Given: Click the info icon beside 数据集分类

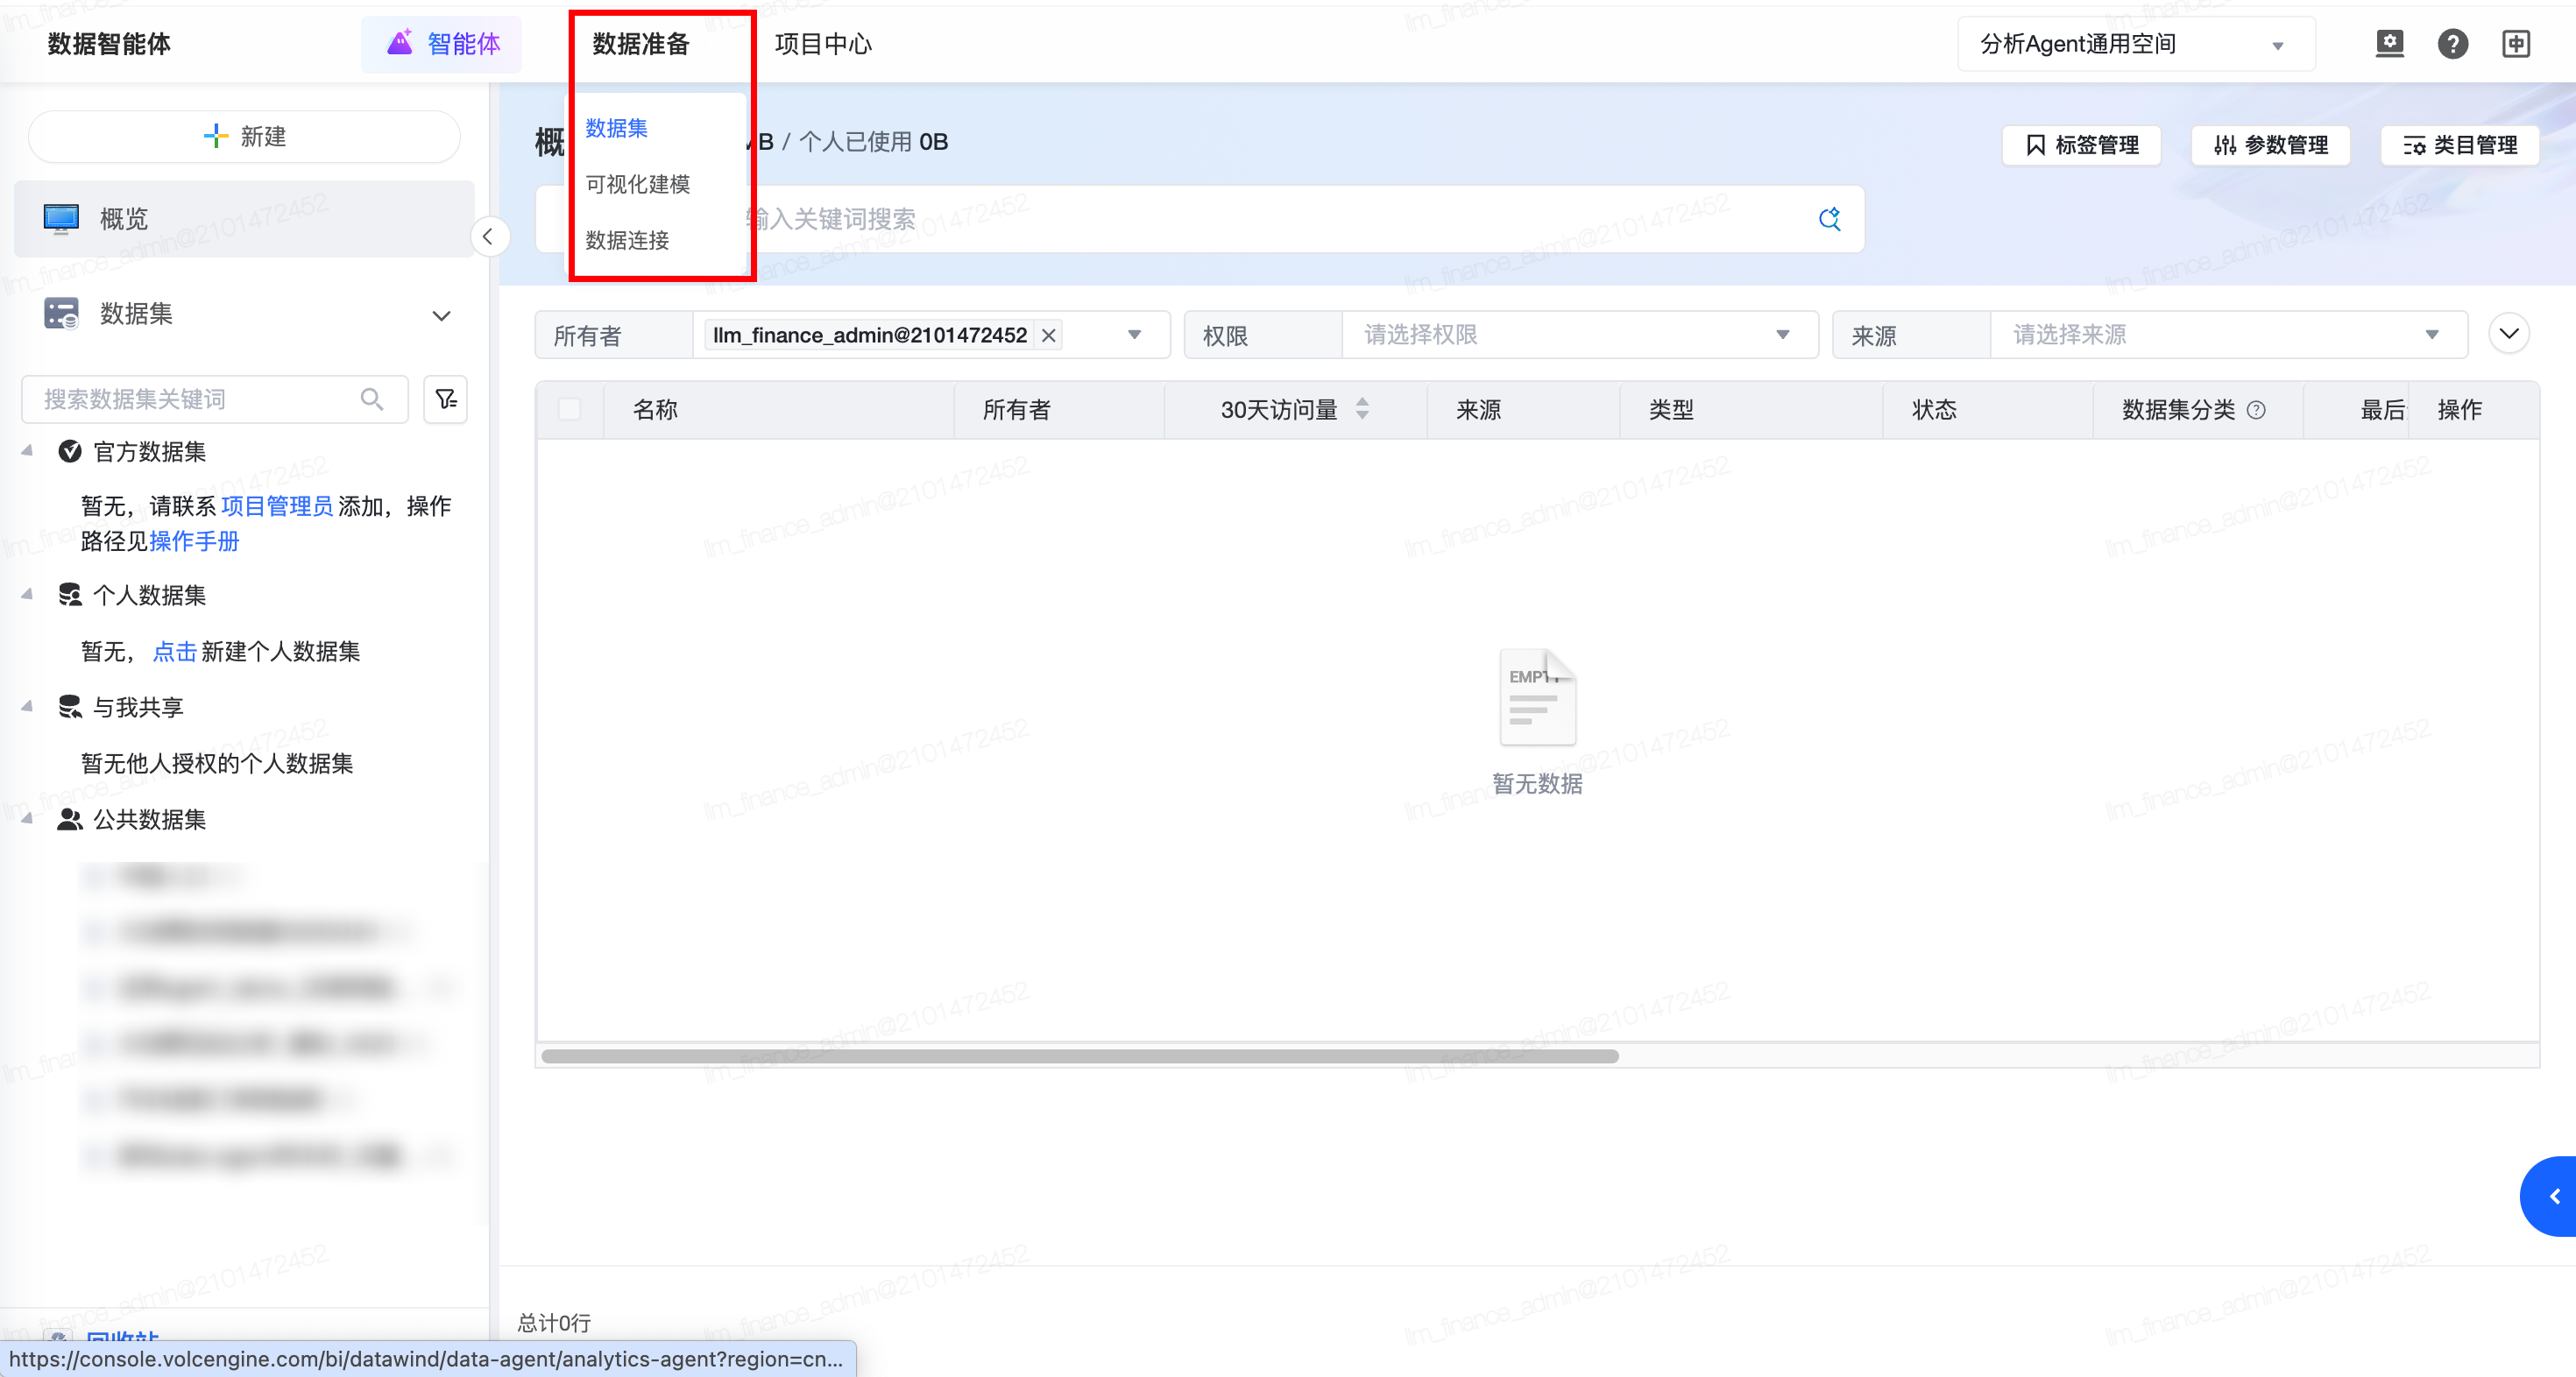Looking at the screenshot, I should tap(2256, 410).
